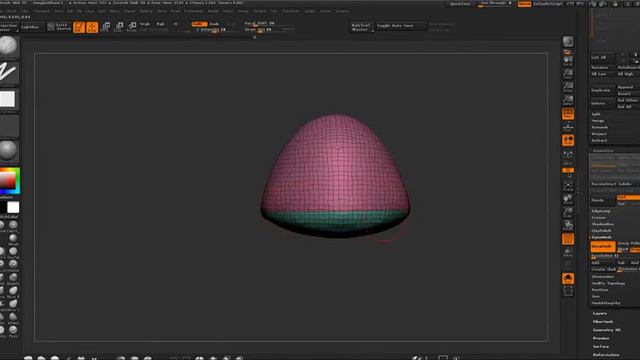Click the Frame mesh icon

tap(568, 186)
